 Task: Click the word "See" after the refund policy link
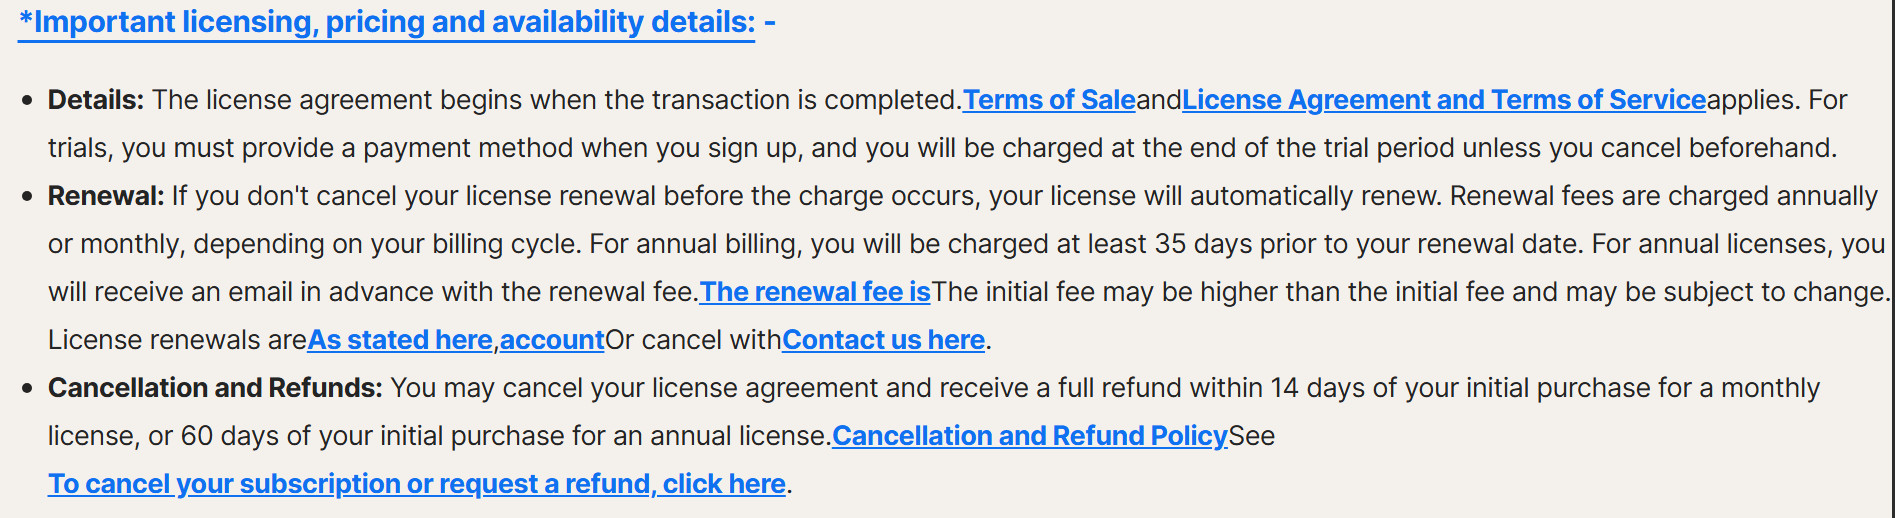coord(1251,436)
